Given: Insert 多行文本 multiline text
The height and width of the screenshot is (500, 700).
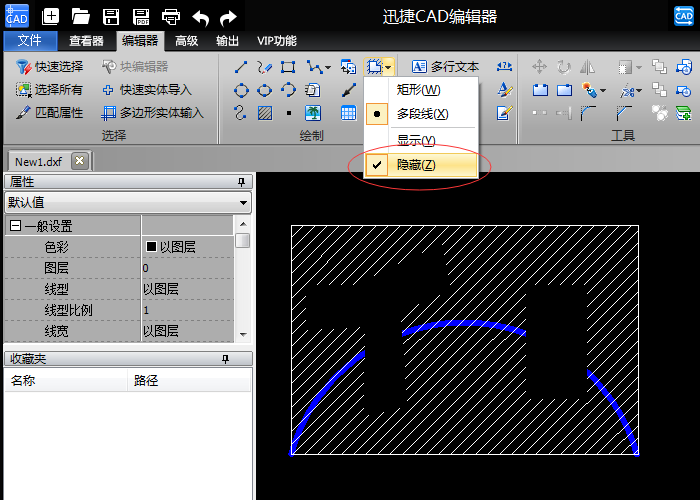Looking at the screenshot, I should coord(445,67).
